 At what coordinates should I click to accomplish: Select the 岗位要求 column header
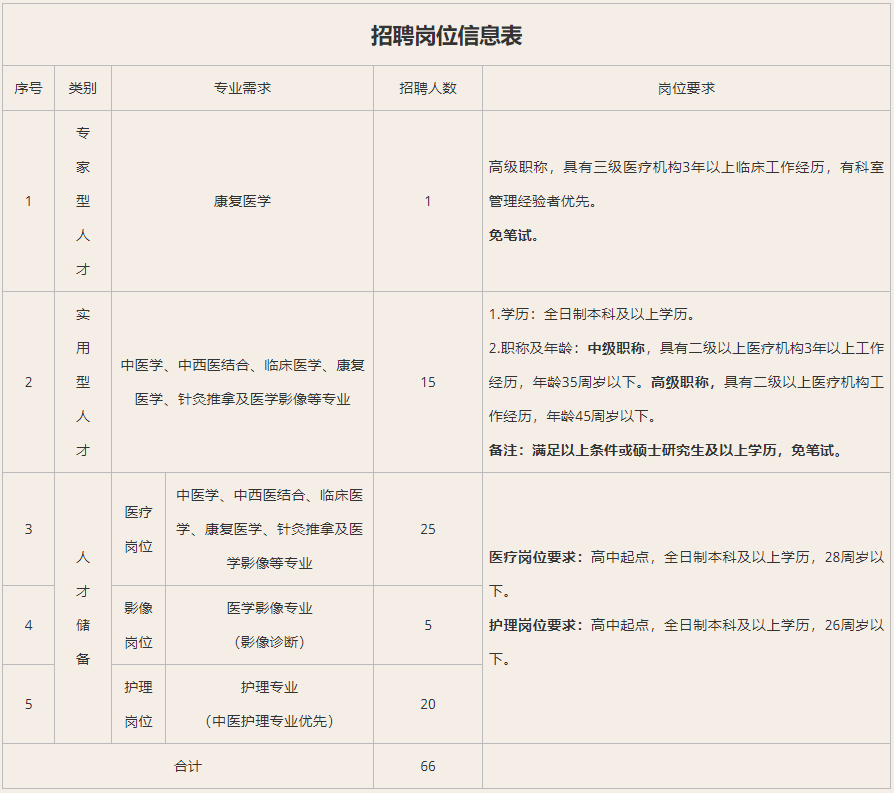(x=686, y=88)
